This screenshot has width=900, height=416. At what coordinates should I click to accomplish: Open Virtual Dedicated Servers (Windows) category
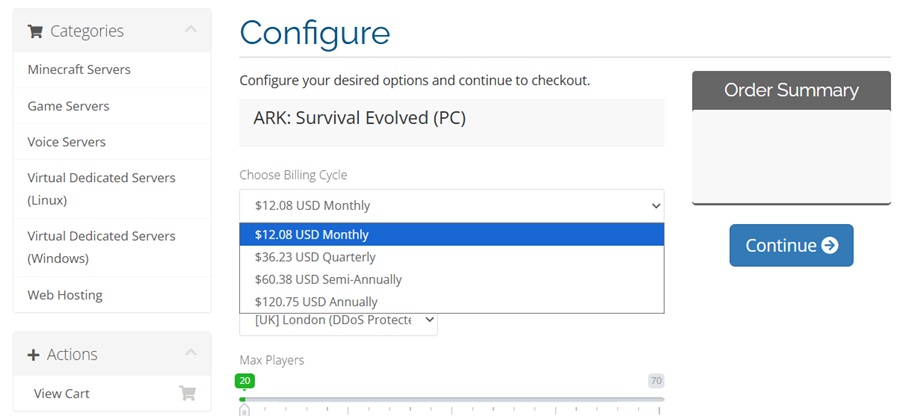click(112, 247)
